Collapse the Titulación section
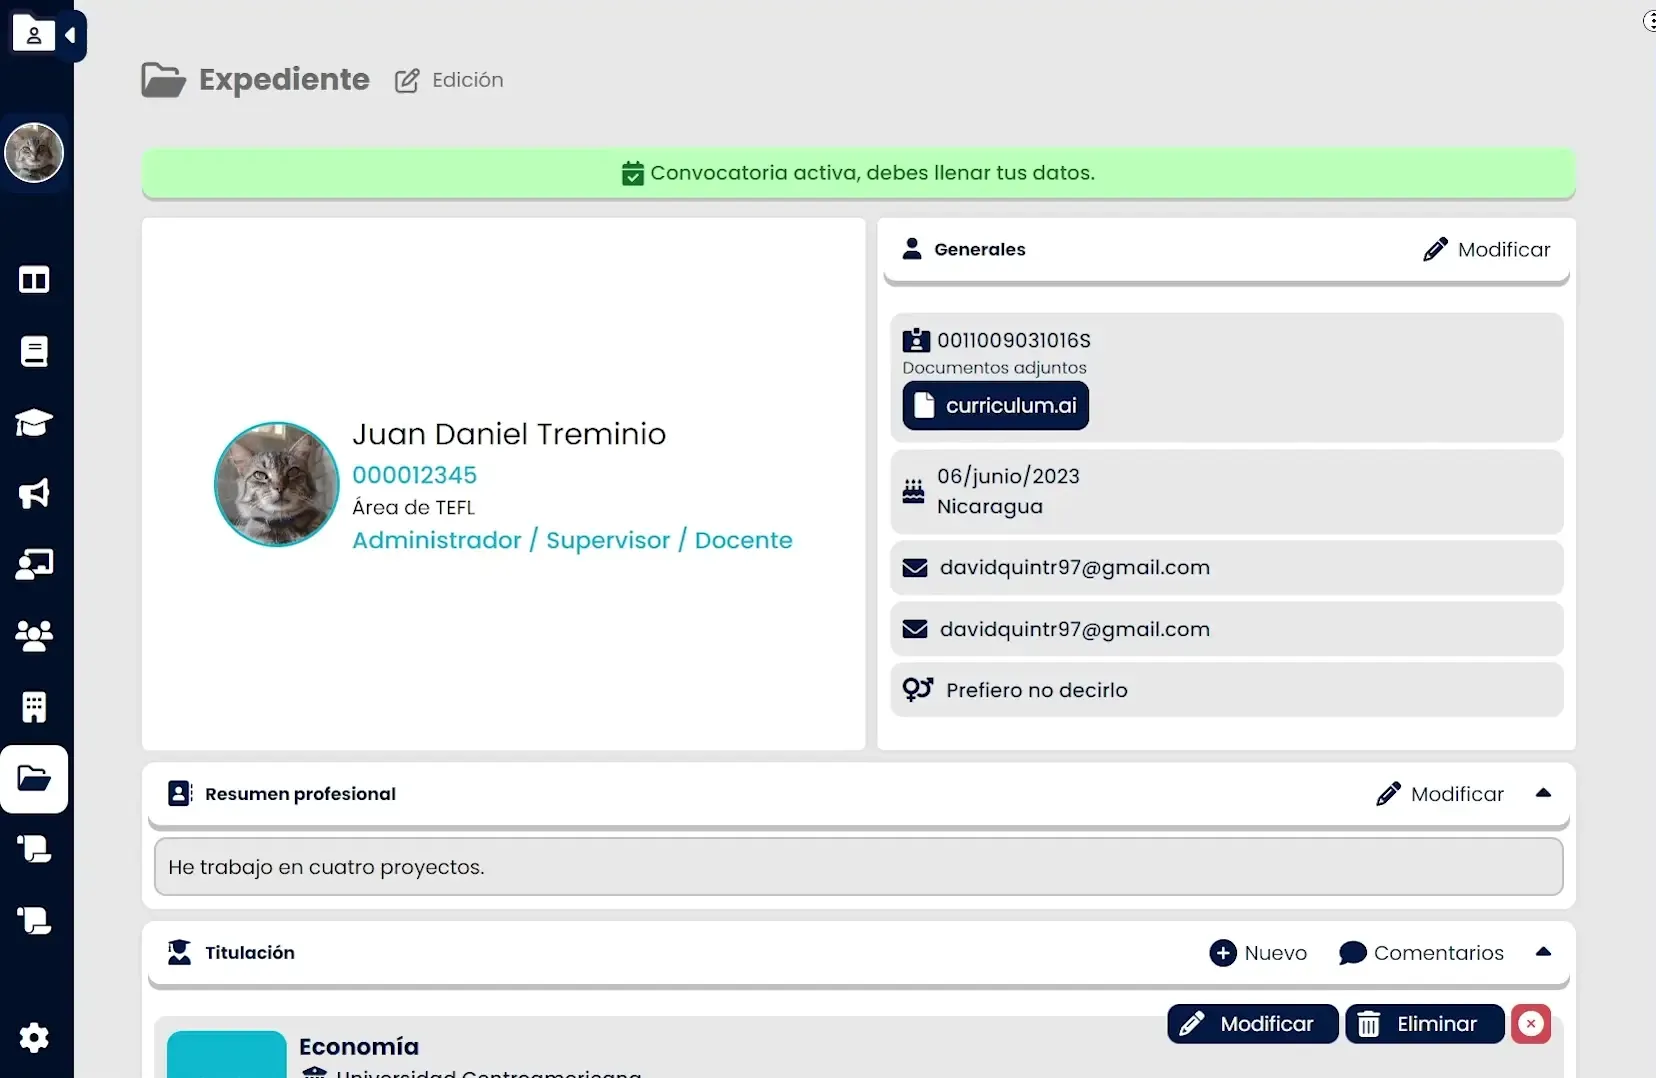Image resolution: width=1656 pixels, height=1078 pixels. [1543, 952]
